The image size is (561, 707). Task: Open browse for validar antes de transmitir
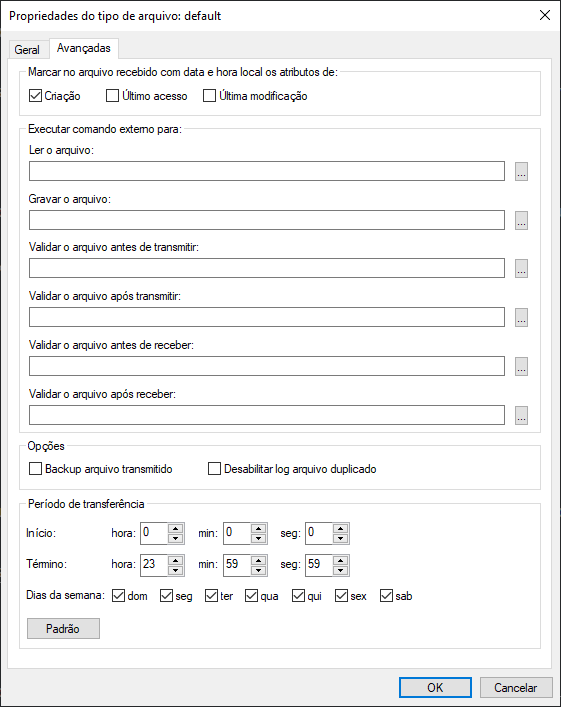coord(521,268)
